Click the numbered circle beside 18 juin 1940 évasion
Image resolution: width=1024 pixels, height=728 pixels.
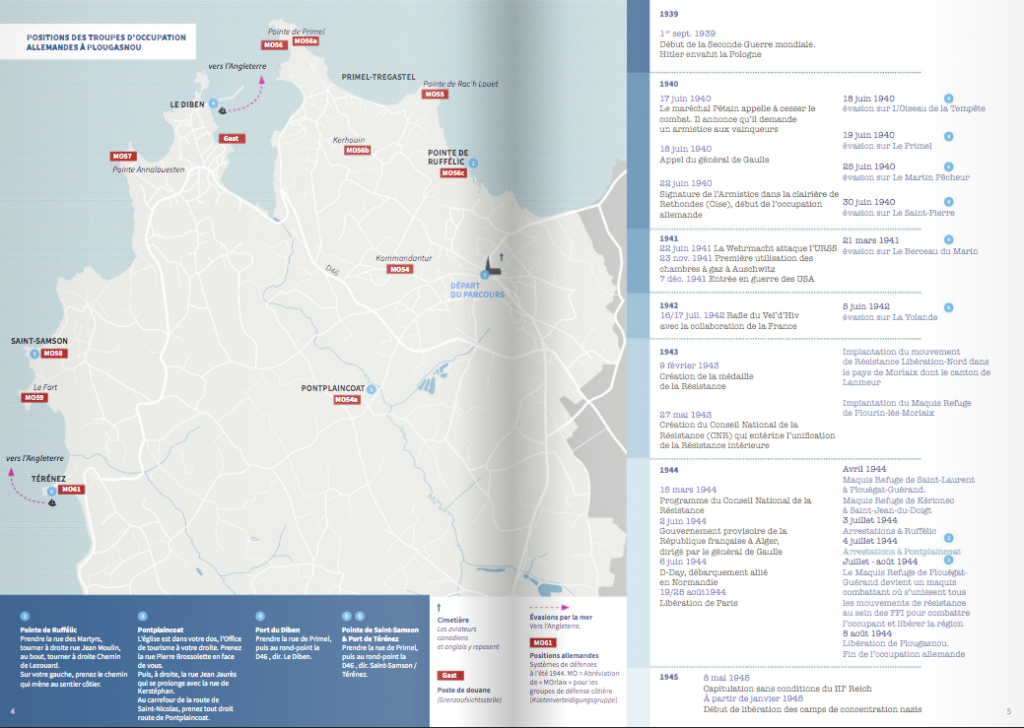948,99
